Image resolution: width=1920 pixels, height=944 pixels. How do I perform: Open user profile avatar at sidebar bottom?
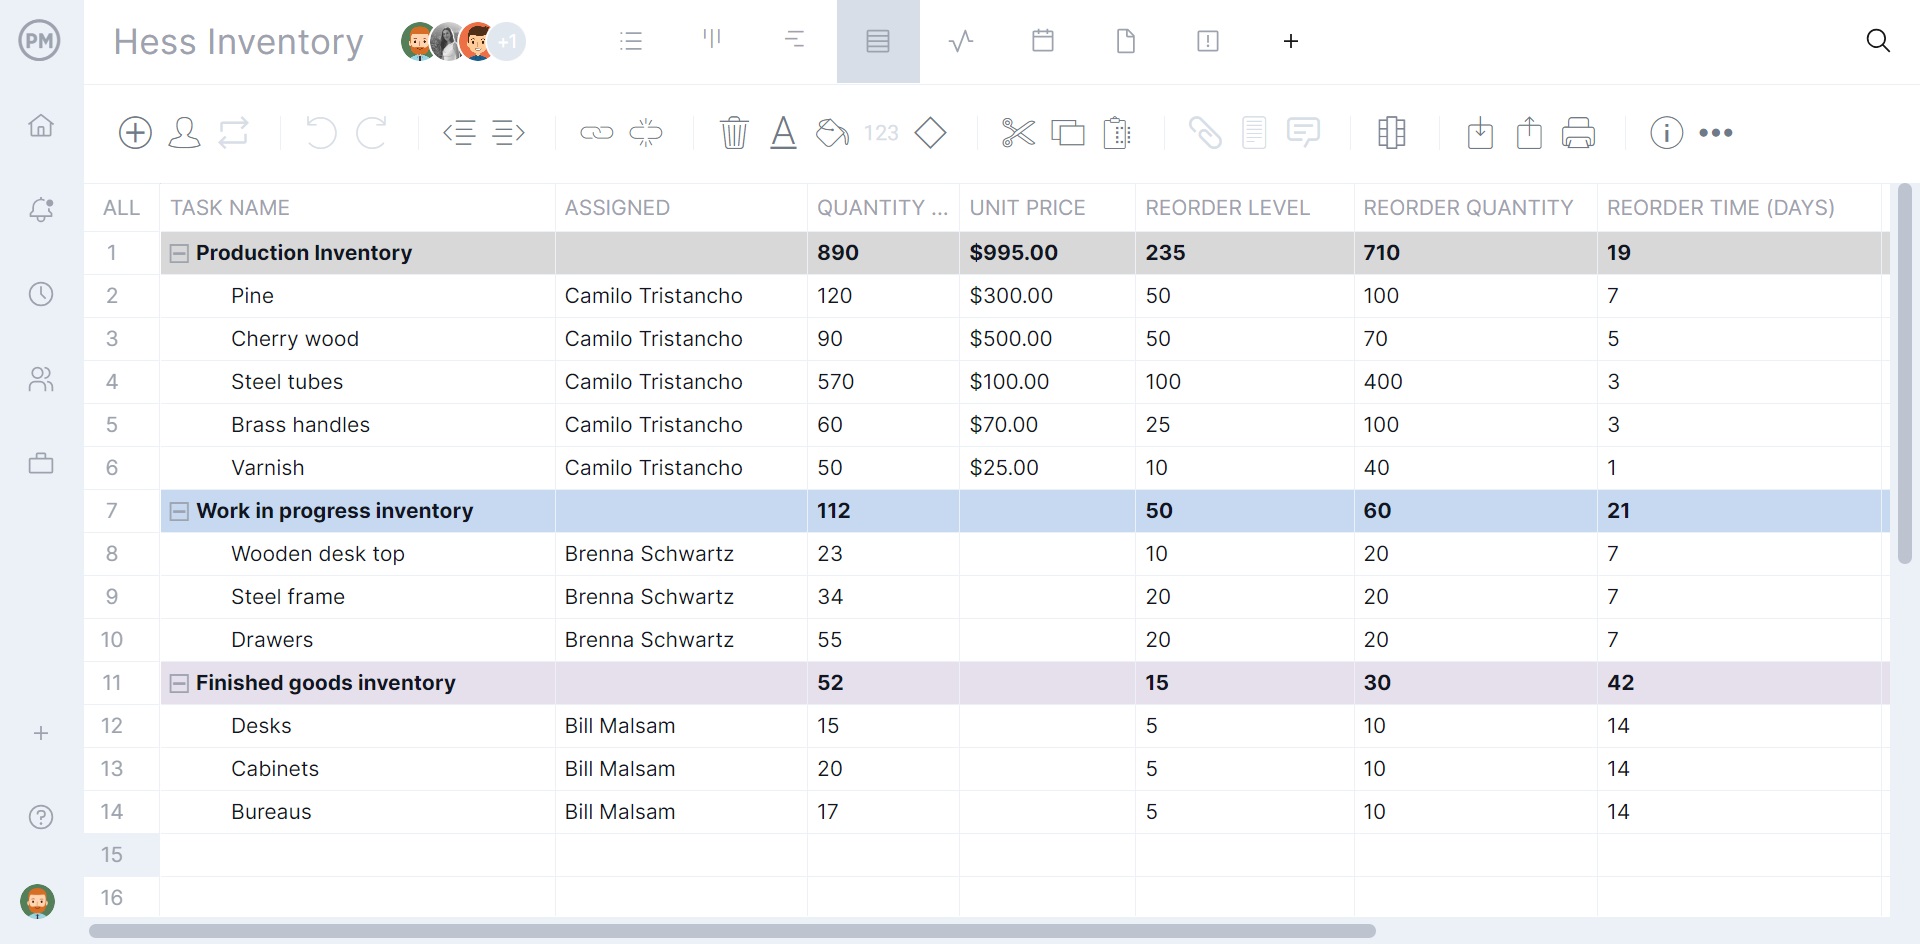point(38,901)
